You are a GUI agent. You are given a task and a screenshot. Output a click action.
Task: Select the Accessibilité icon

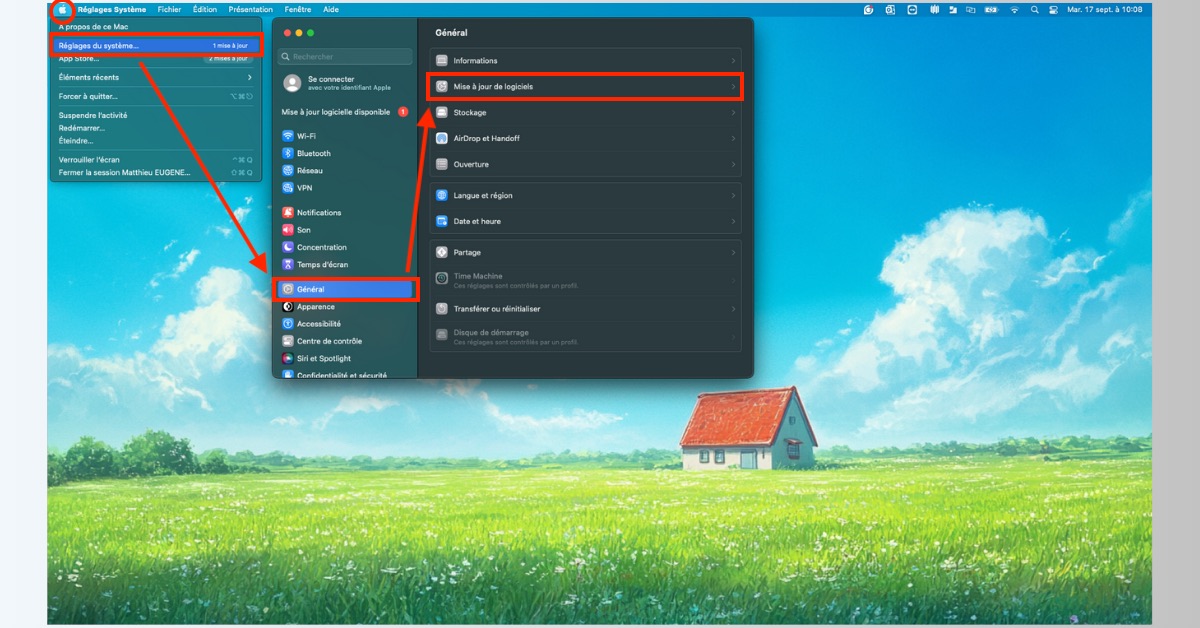click(288, 324)
